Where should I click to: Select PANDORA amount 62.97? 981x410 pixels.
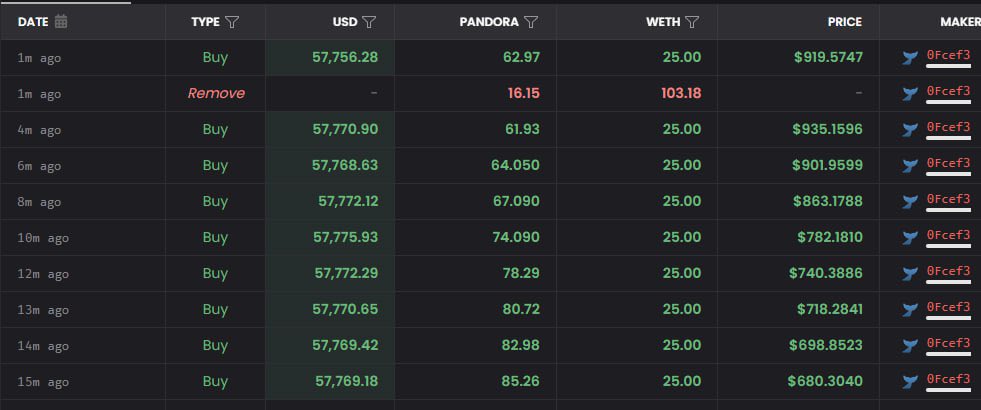pyautogui.click(x=521, y=58)
